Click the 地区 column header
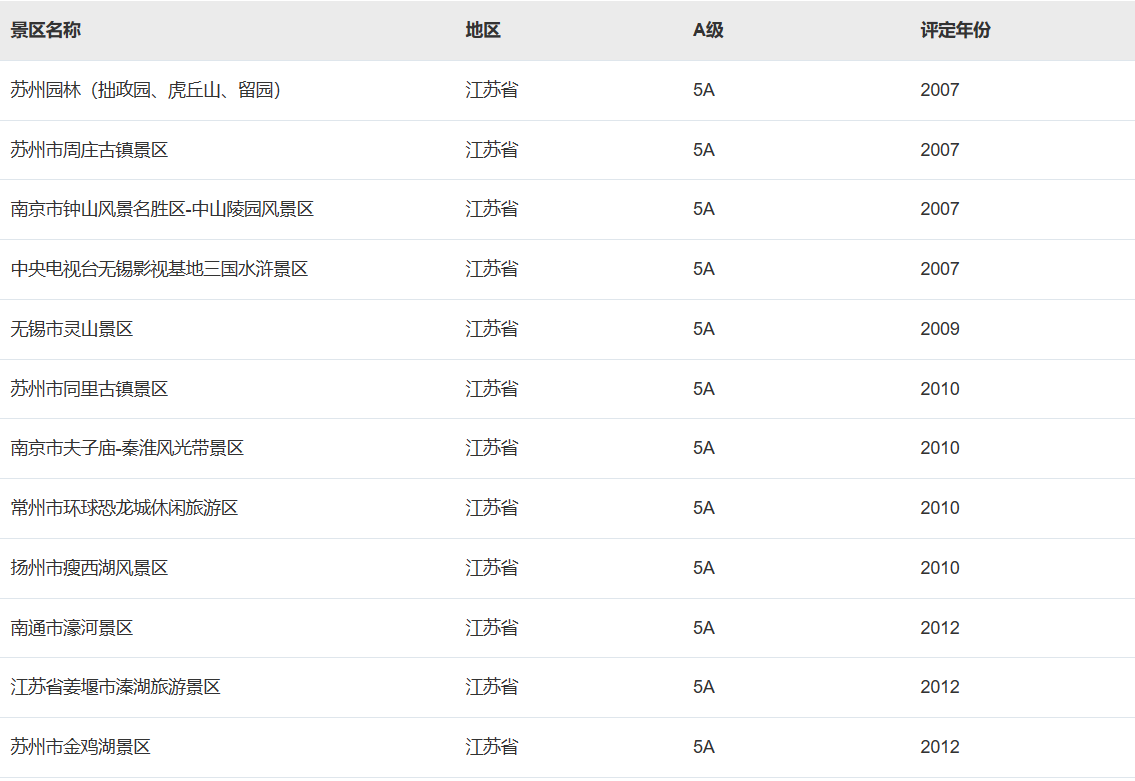Image resolution: width=1135 pixels, height=781 pixels. [483, 30]
